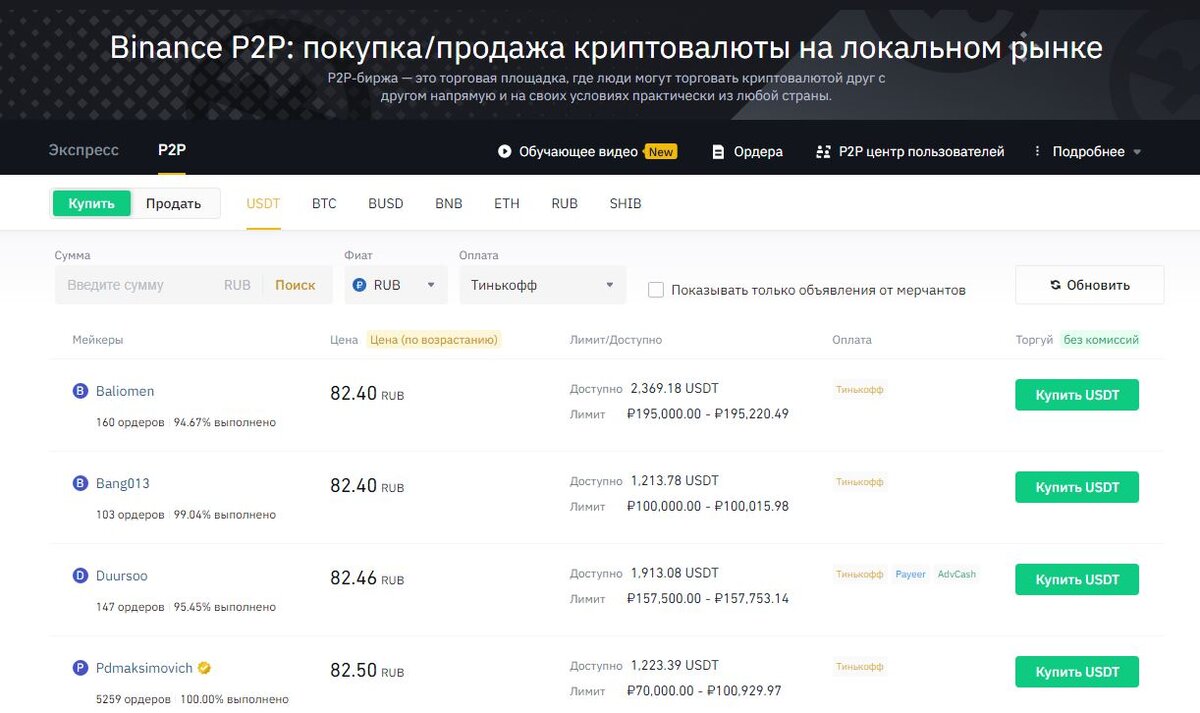This screenshot has width=1200, height=713.
Task: Click the refresh icon in Обновить button
Action: 1056,285
